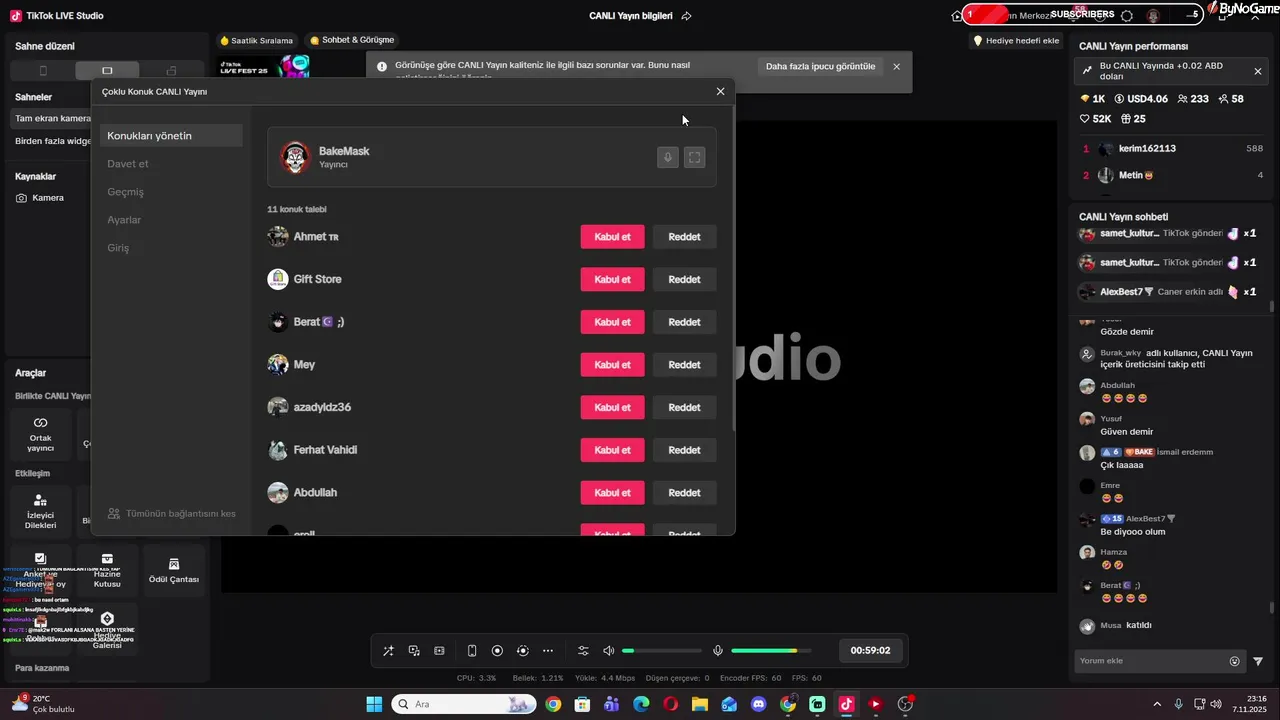Screen dimensions: 1280x720
Task: Open Ödül Çantası tool
Action: tap(174, 571)
